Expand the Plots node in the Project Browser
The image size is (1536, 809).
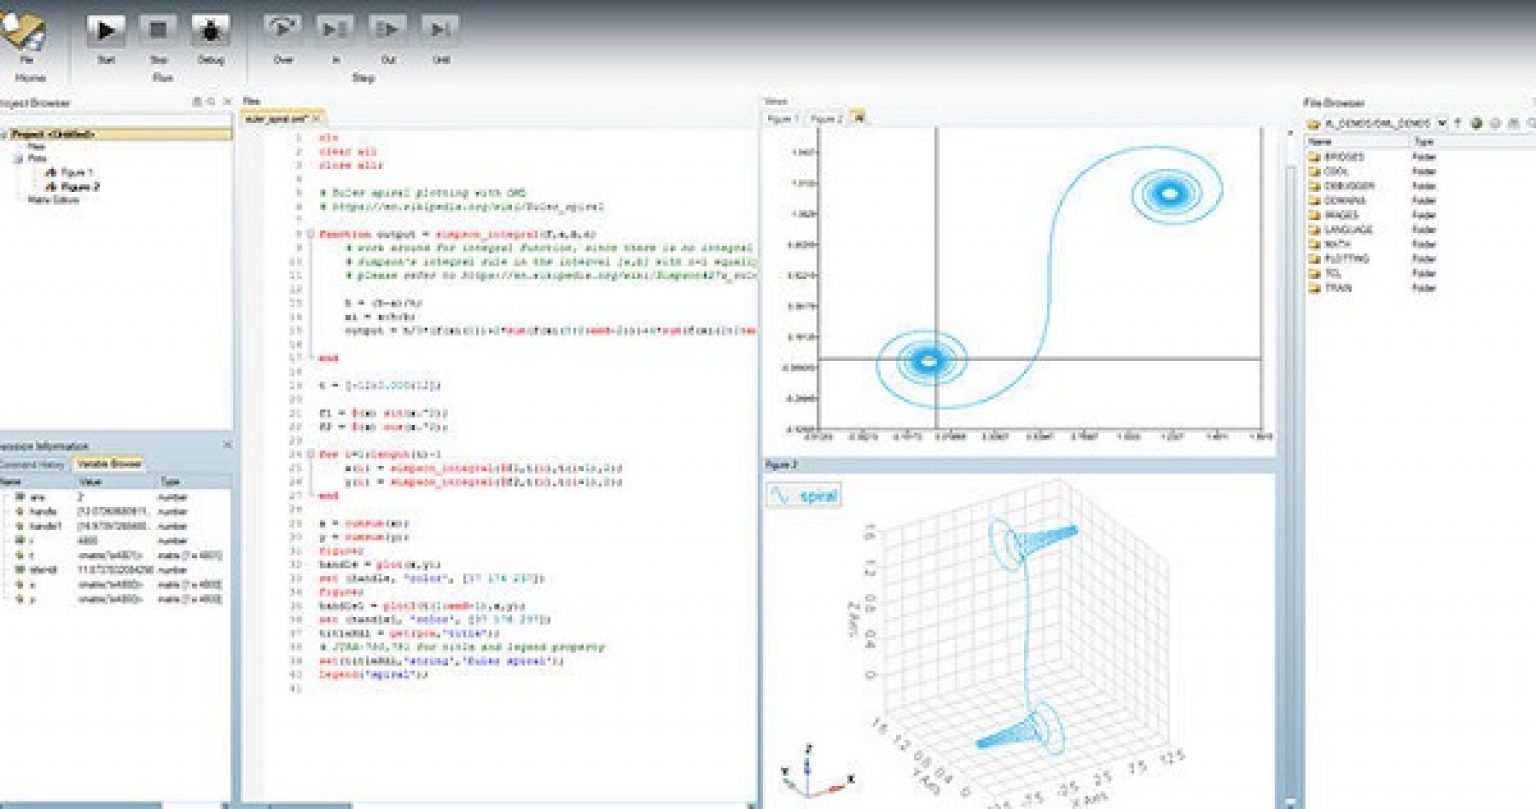click(18, 158)
